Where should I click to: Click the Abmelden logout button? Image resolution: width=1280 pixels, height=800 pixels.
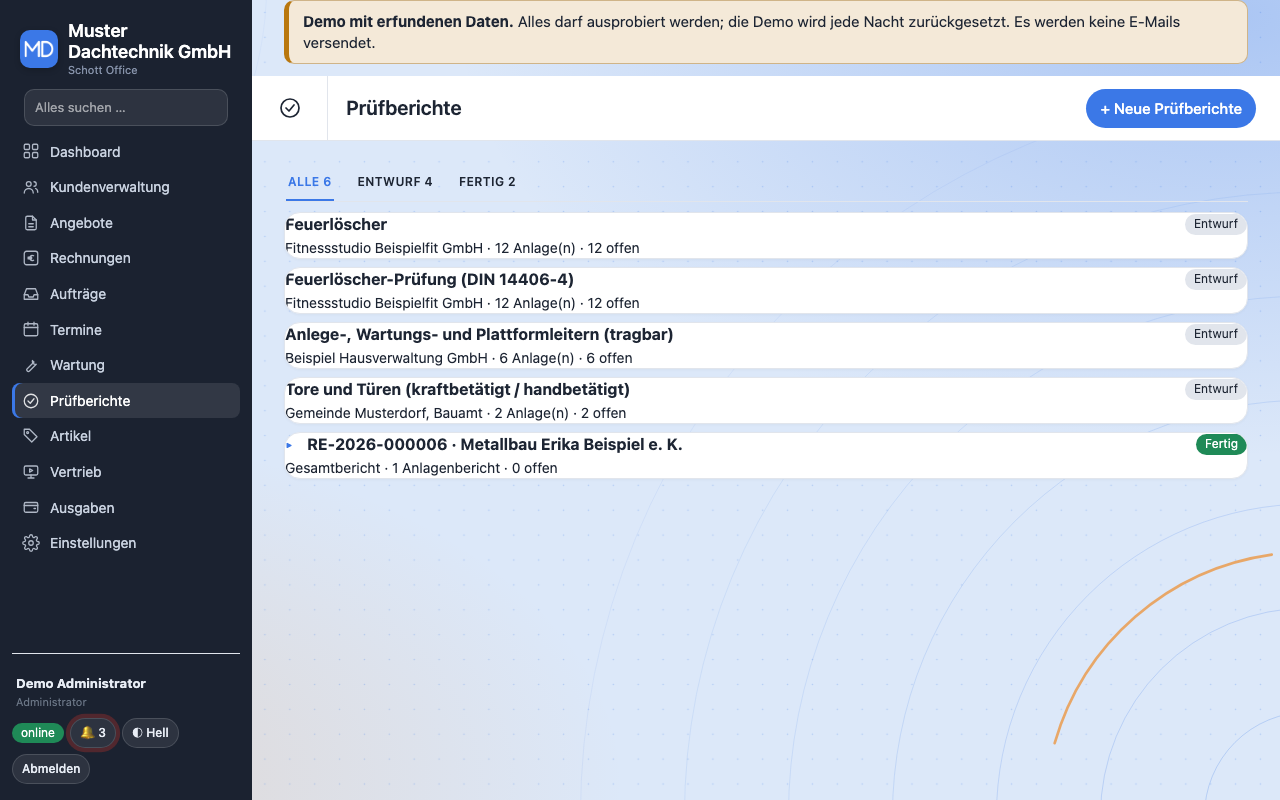[51, 769]
